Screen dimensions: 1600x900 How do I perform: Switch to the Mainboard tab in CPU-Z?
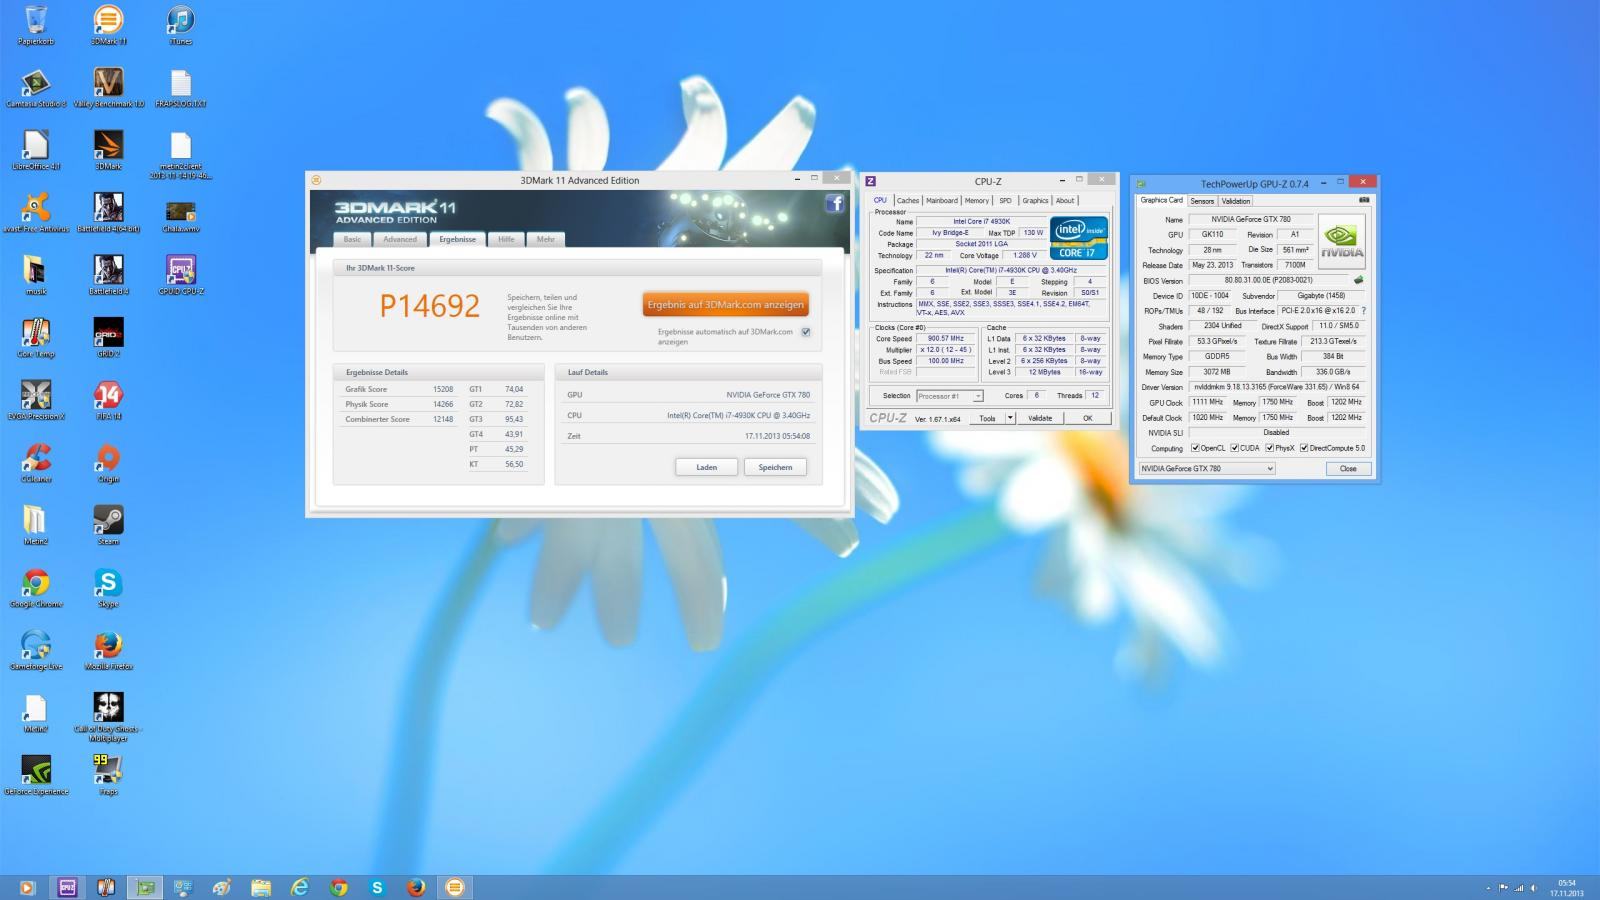(942, 200)
